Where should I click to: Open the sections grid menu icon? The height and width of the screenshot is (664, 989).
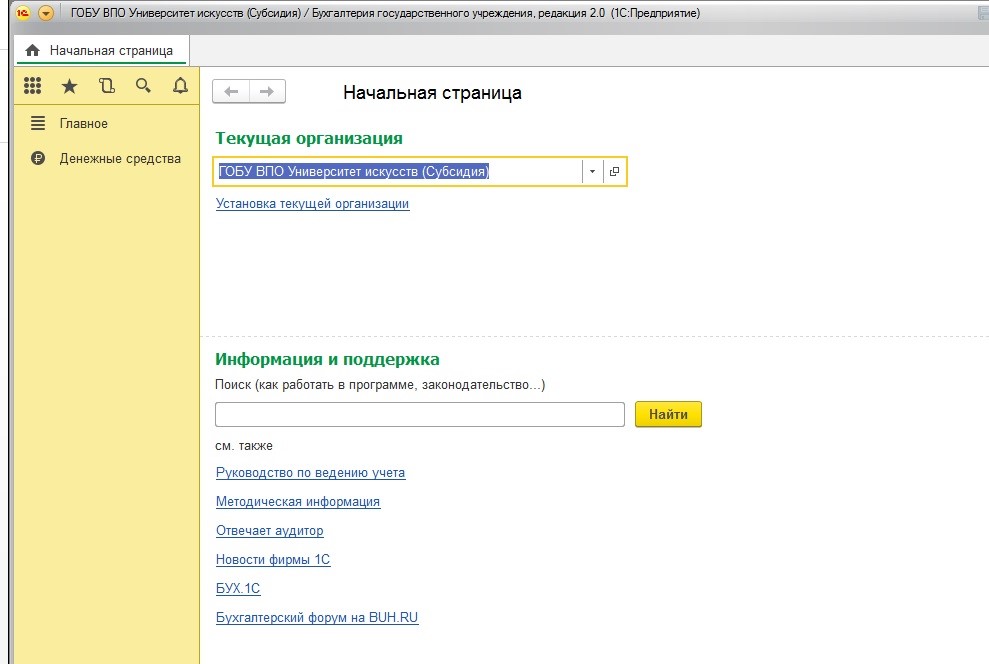32,85
